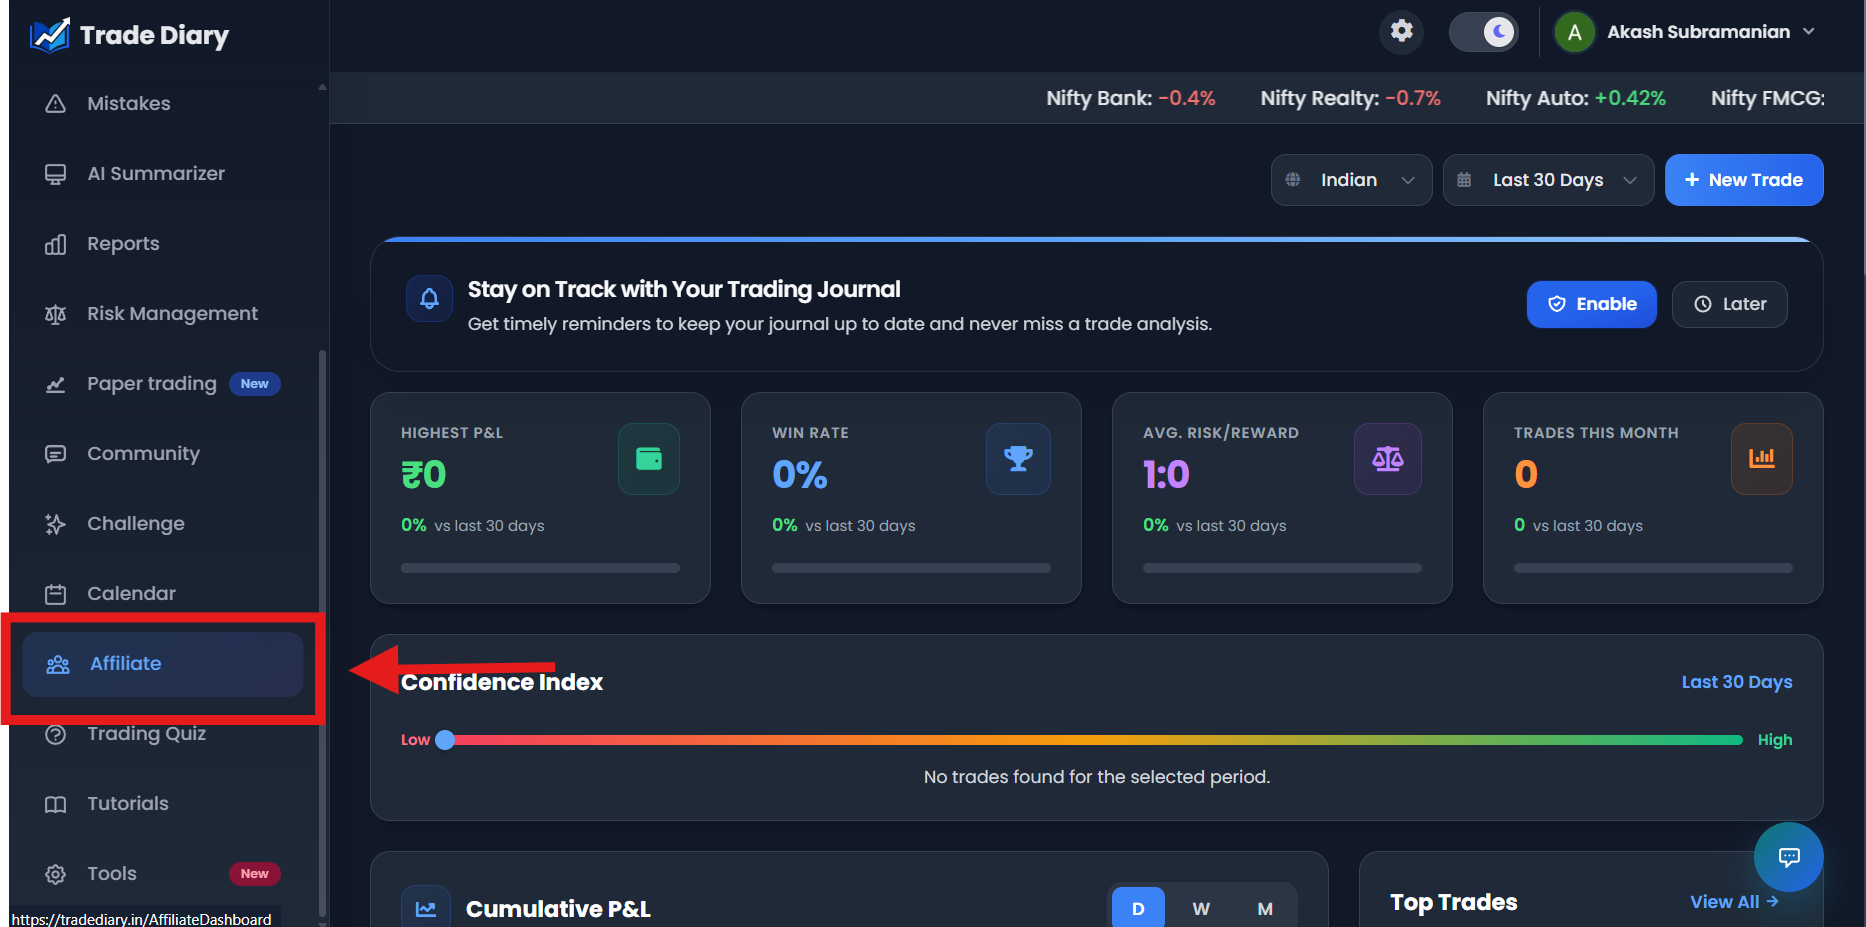1866x927 pixels.
Task: Click the Highest P&L progress bar
Action: click(540, 568)
